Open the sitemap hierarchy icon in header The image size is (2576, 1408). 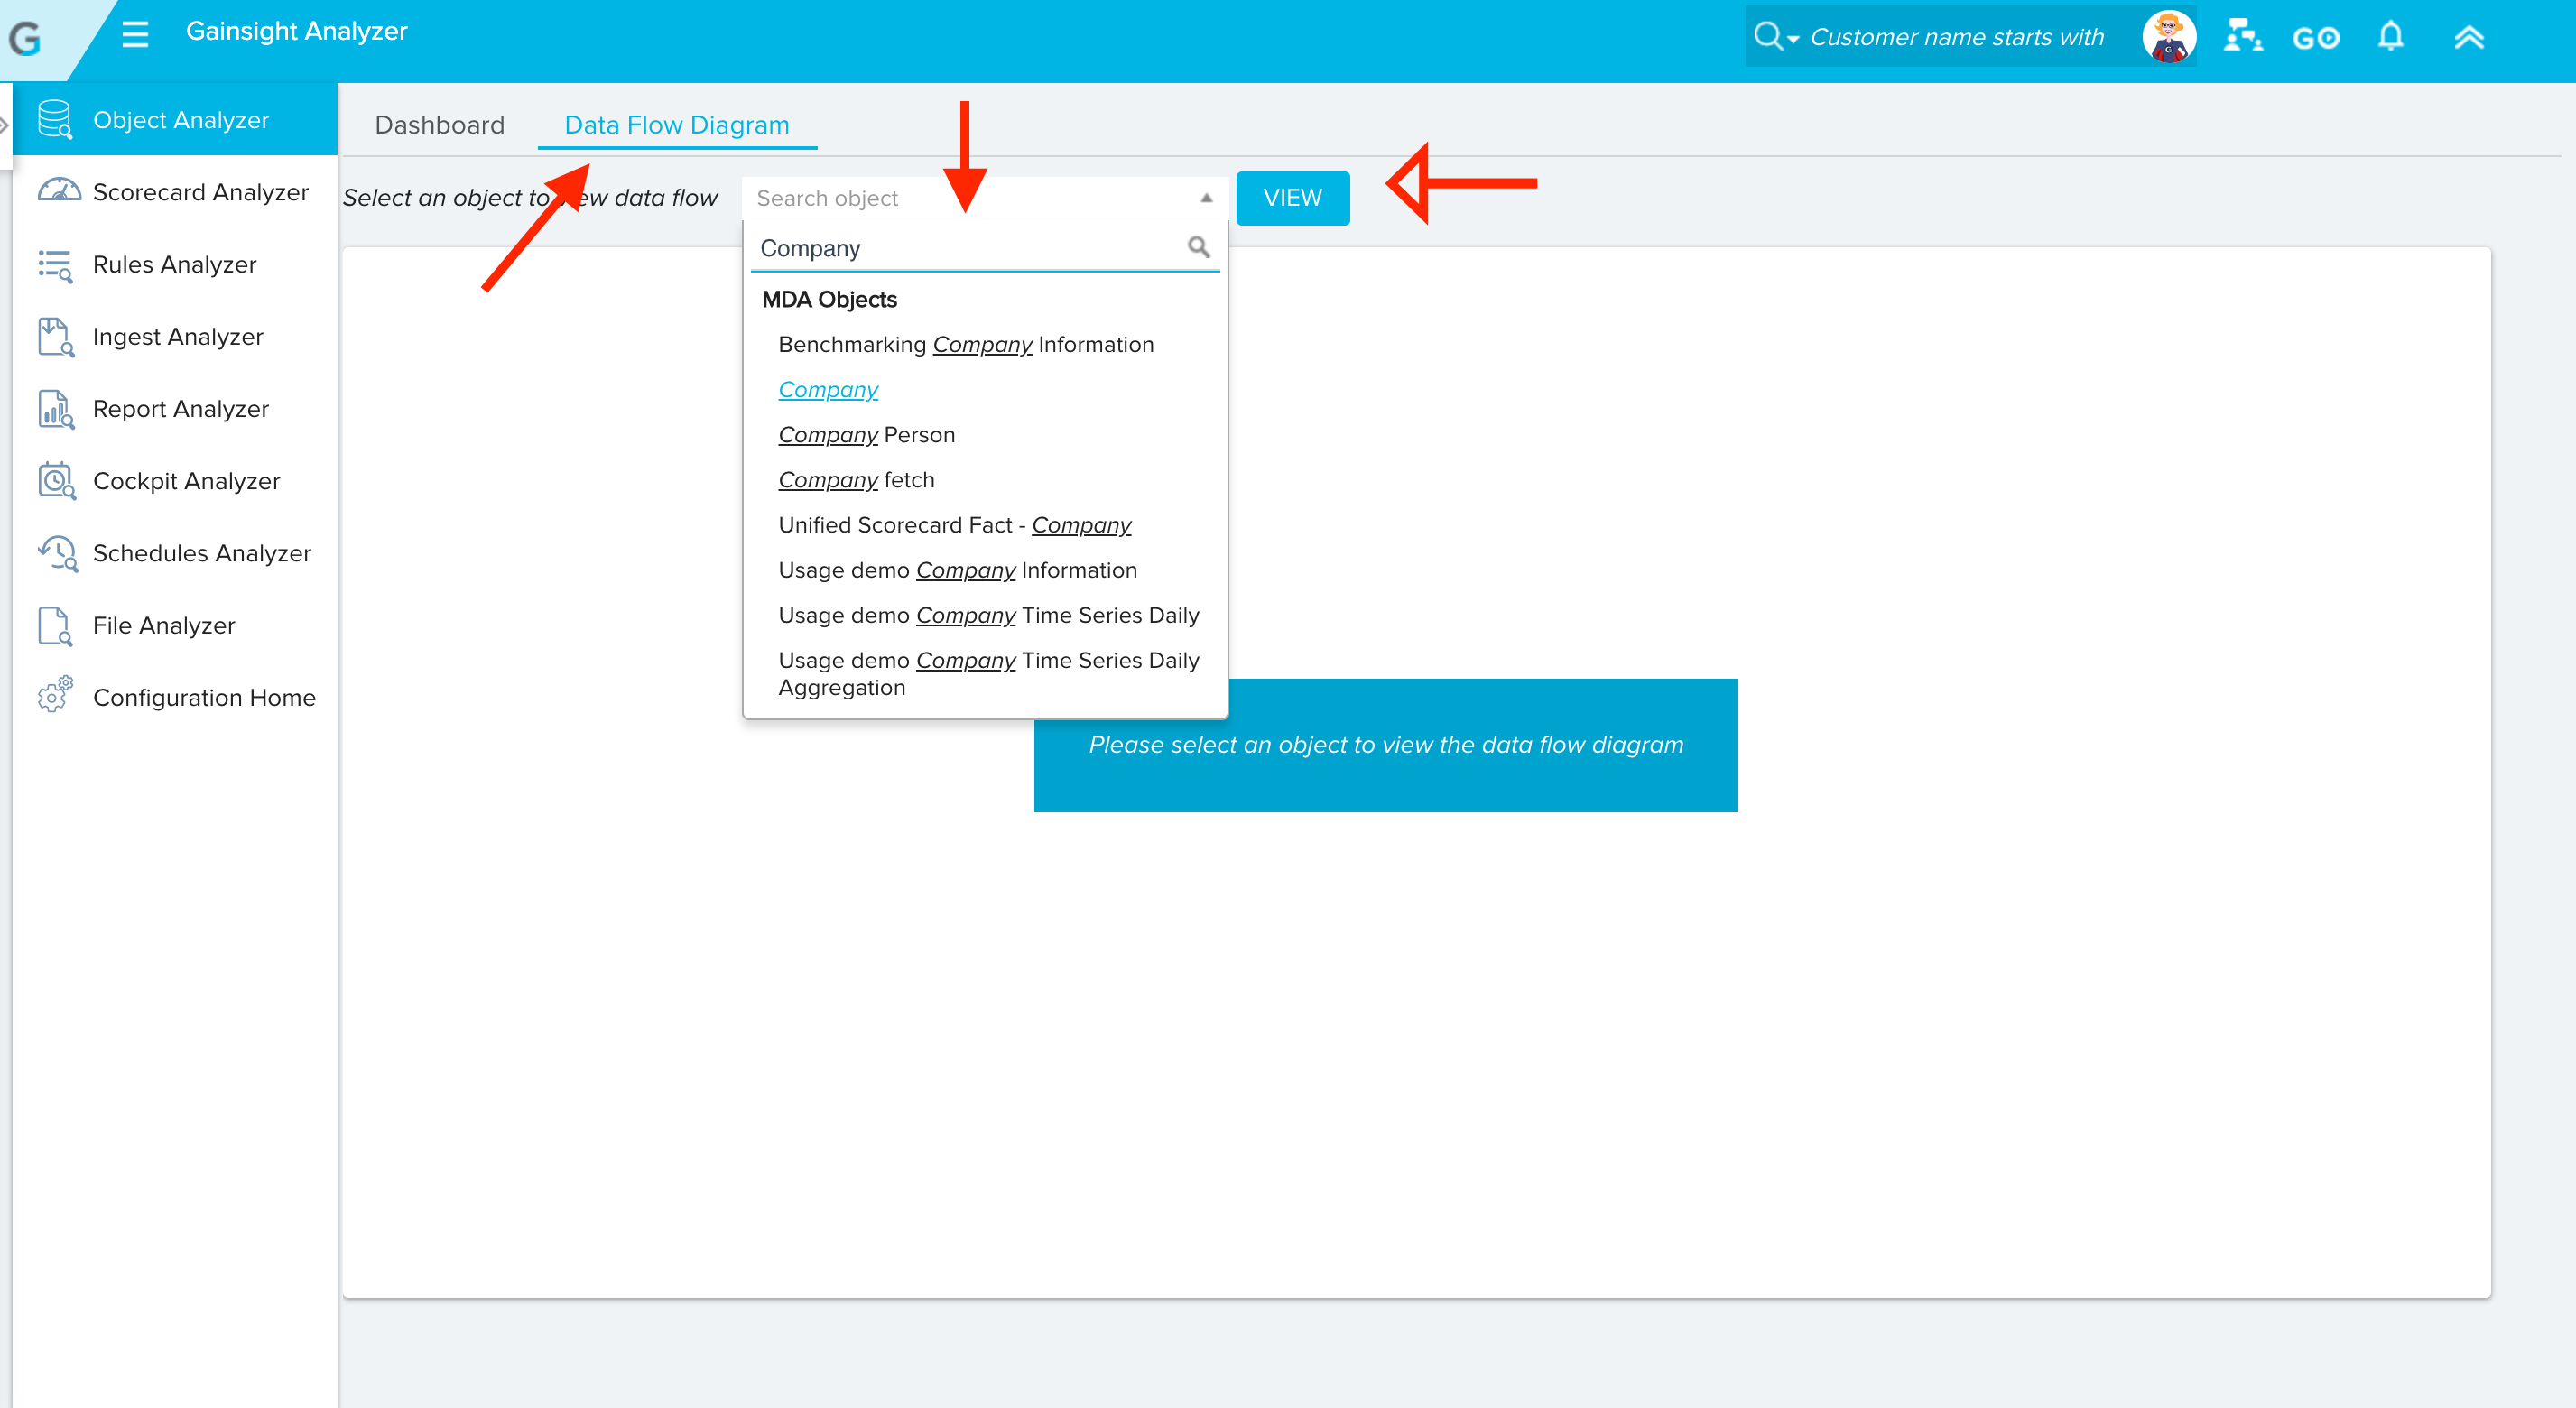pos(2243,36)
